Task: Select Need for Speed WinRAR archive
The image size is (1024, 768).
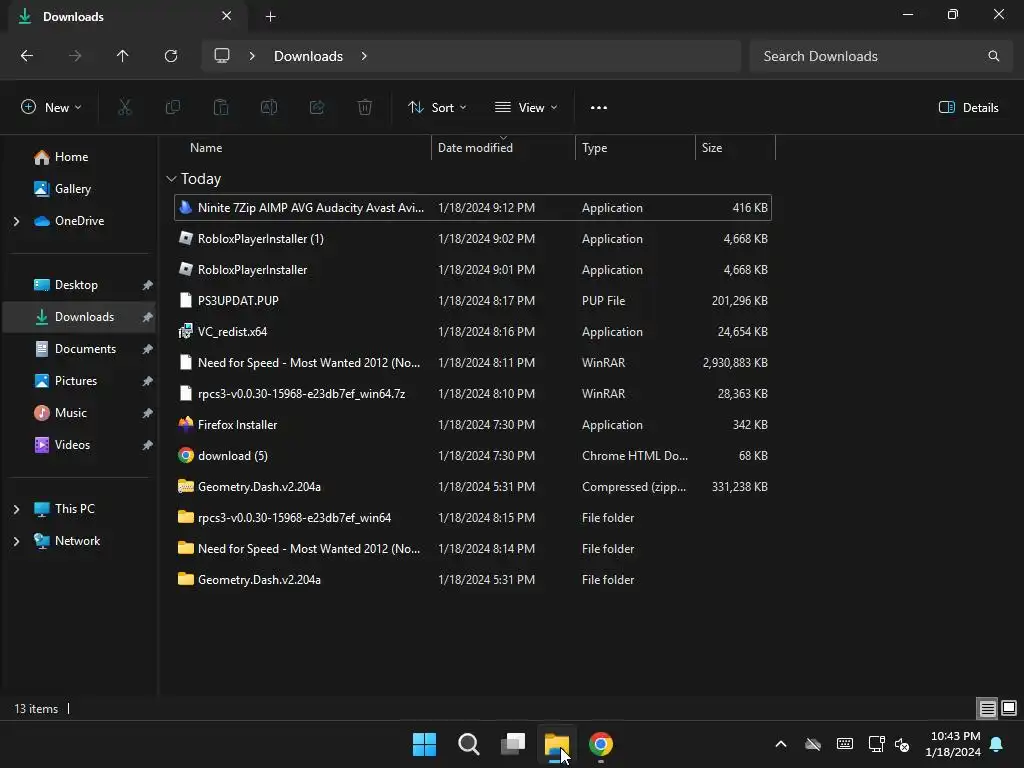Action: point(473,362)
